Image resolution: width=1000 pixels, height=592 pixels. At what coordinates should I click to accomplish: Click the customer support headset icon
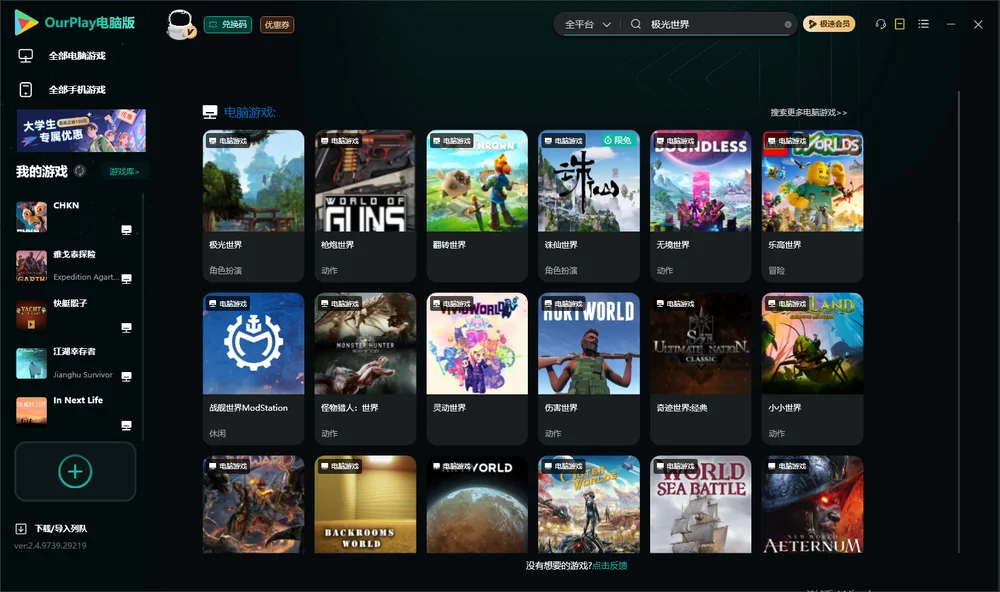click(880, 24)
